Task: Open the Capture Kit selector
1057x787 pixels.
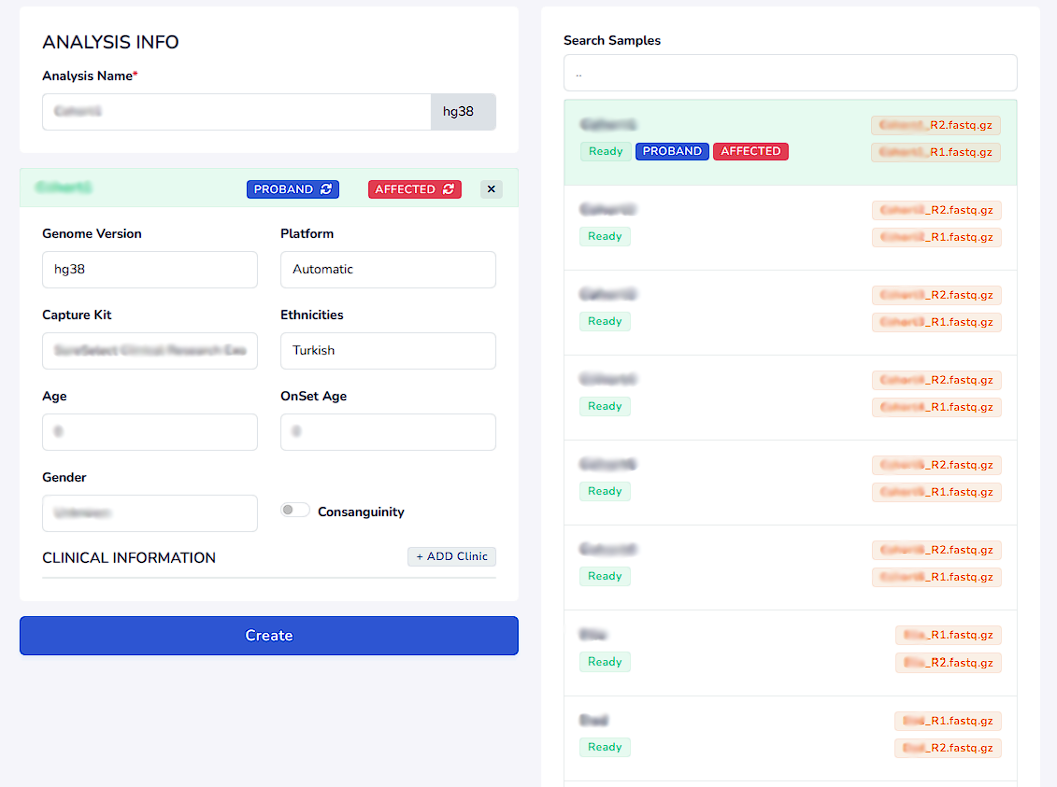Action: 150,351
